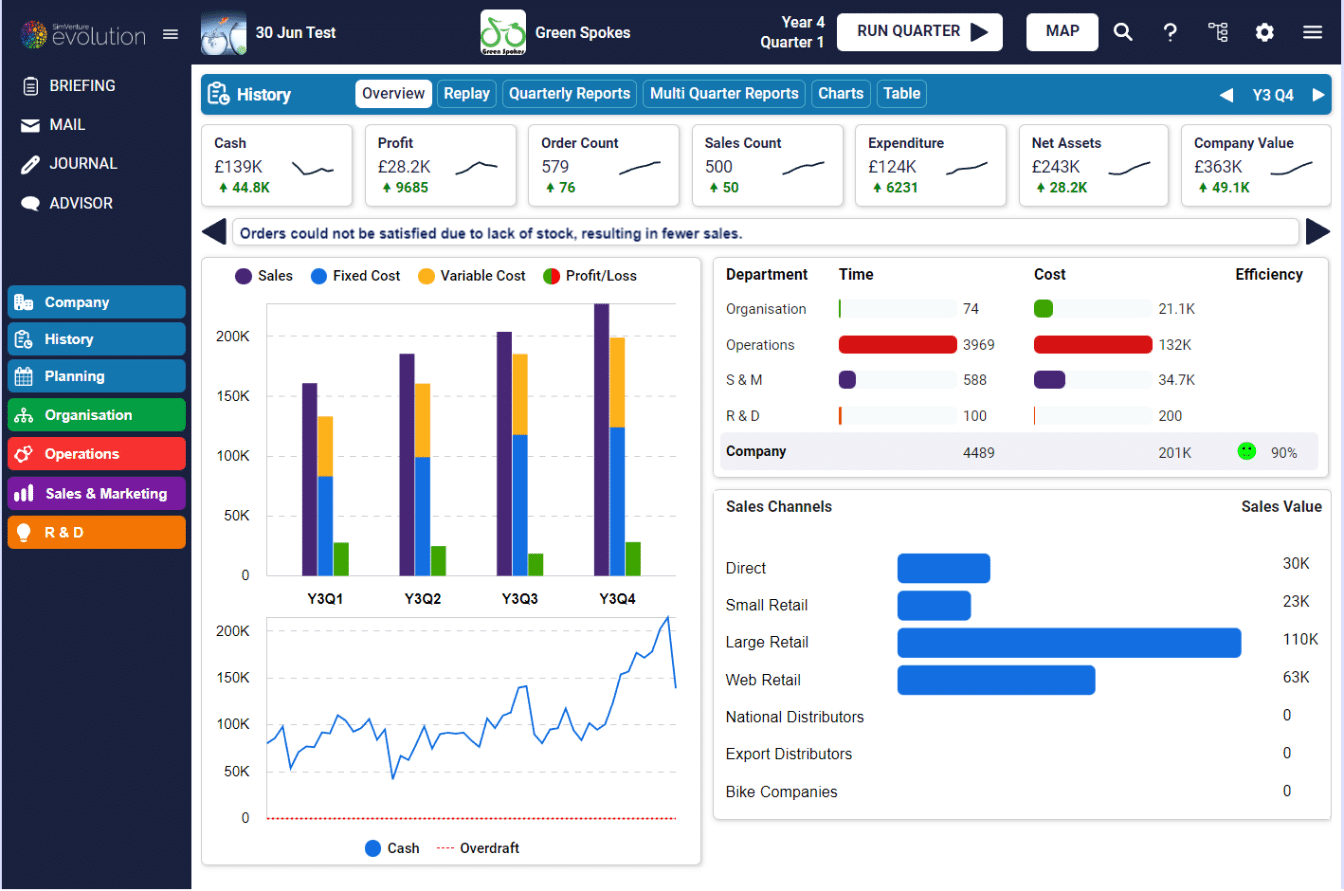Toggle the Variable Cost legend entry
Viewport: 1344px width, 891px height.
[x=471, y=275]
